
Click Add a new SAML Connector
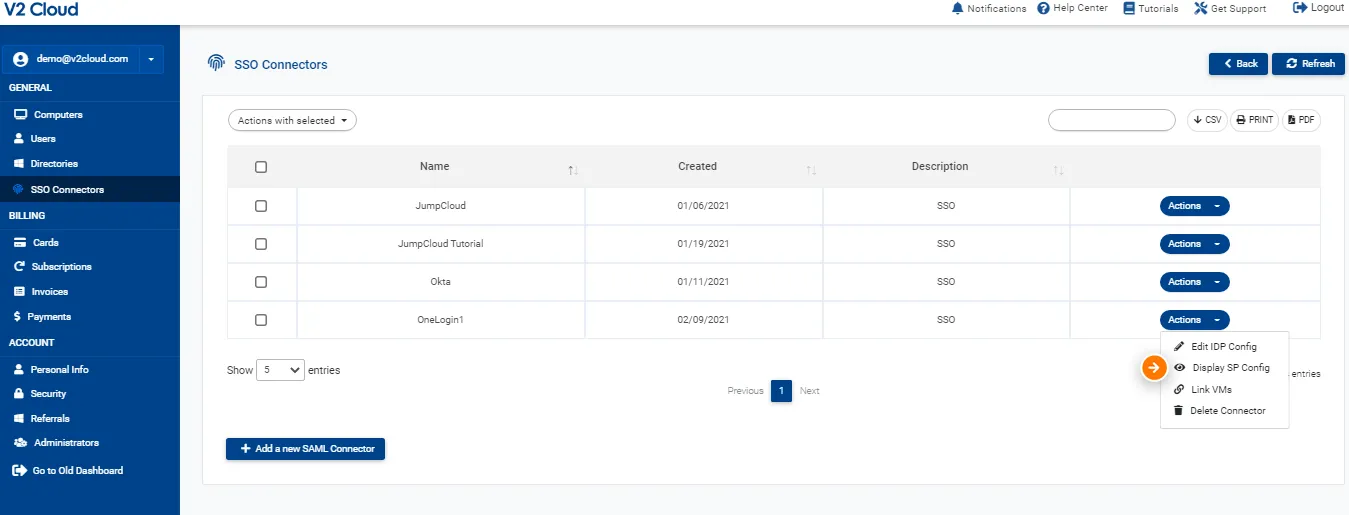(x=305, y=449)
